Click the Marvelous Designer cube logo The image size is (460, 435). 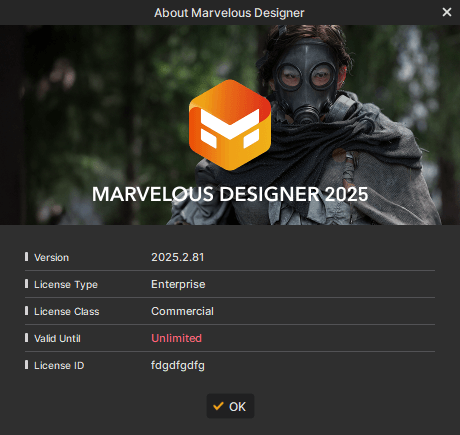[230, 125]
